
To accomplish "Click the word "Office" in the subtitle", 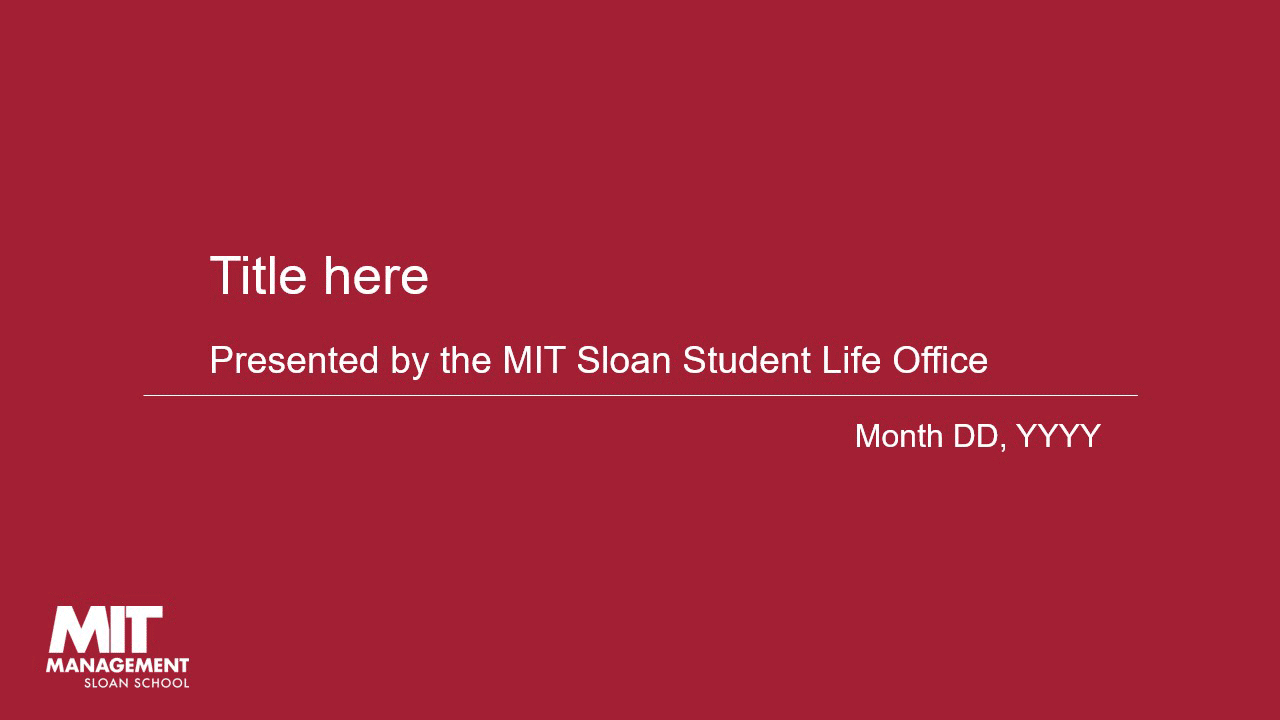I will (940, 360).
